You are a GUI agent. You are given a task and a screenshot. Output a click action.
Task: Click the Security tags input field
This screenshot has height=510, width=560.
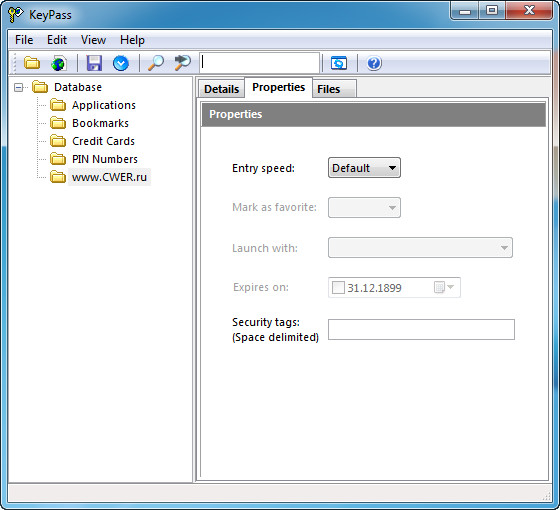tap(421, 329)
